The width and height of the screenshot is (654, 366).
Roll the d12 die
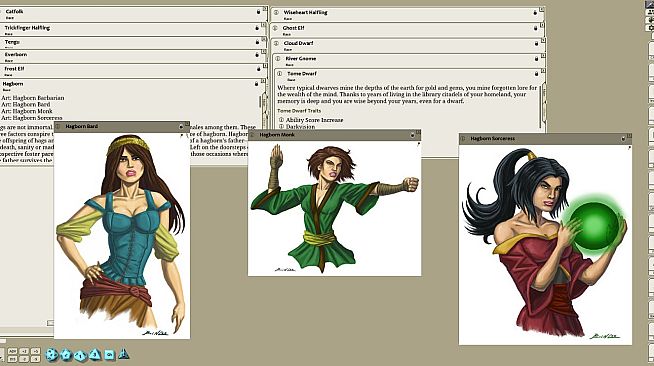coord(66,355)
